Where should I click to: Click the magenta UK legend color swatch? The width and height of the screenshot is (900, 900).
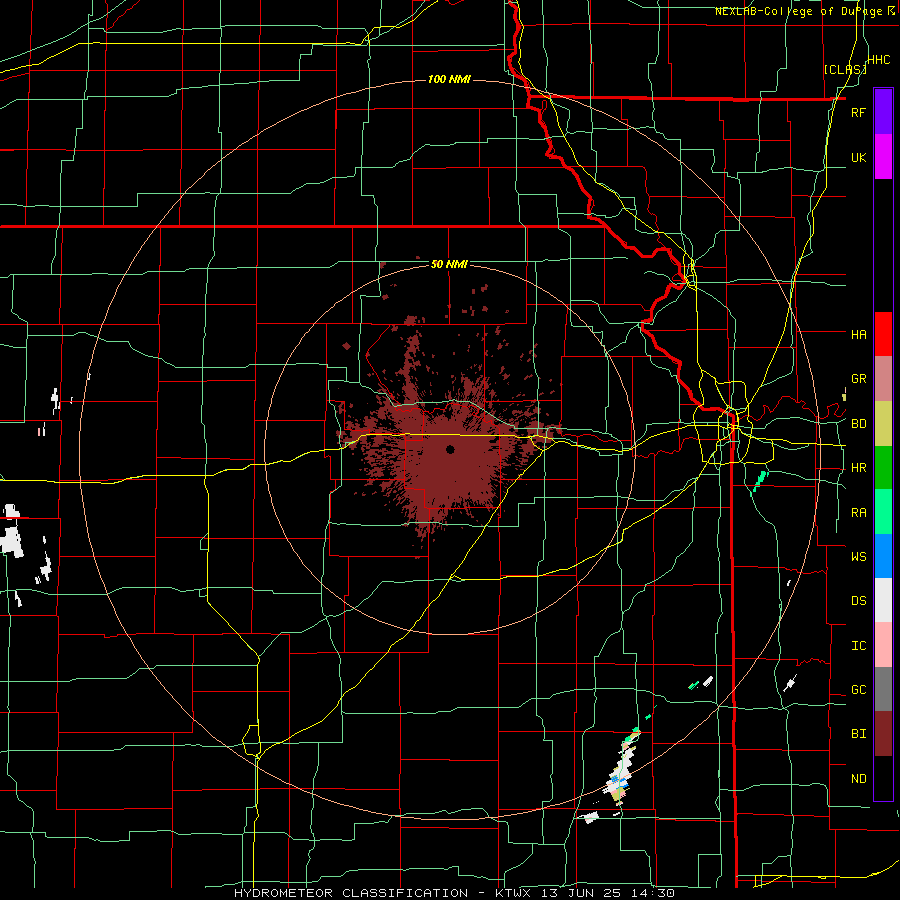883,157
